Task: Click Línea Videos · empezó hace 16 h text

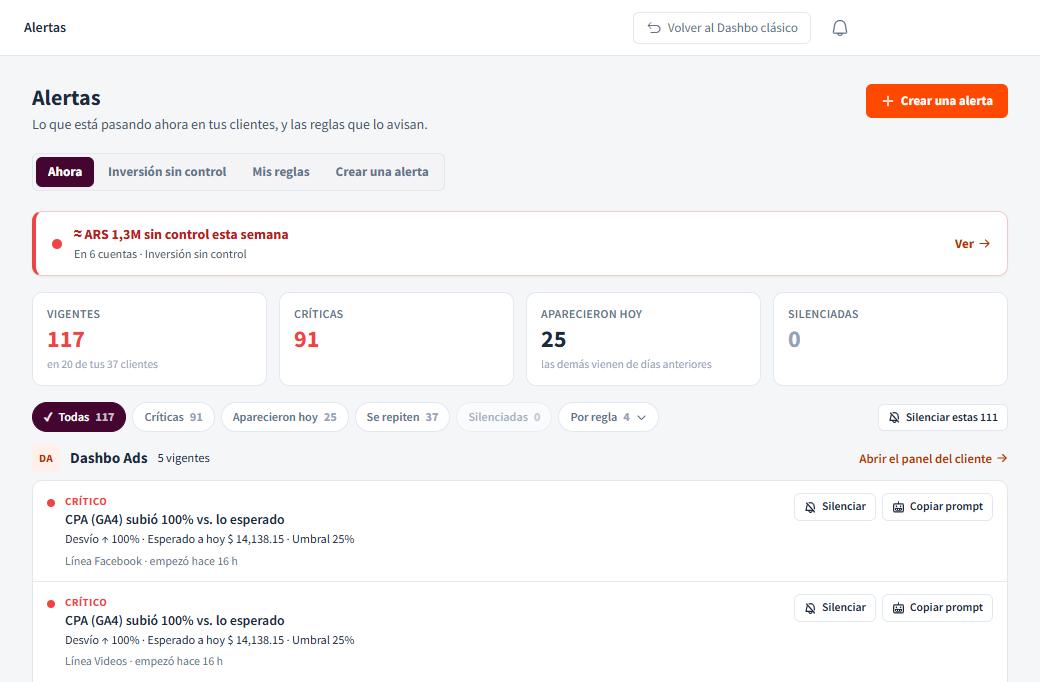Action: (144, 661)
